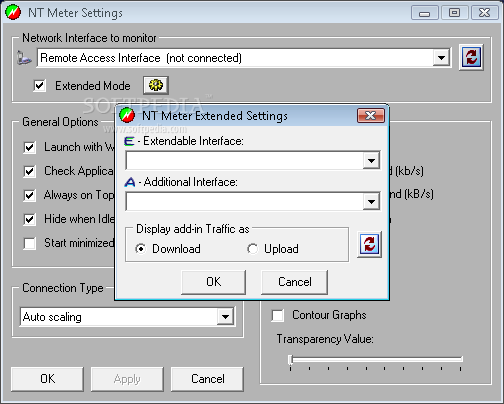The width and height of the screenshot is (504, 404).
Task: Maximize the NT Meter Settings window
Action: click(454, 13)
